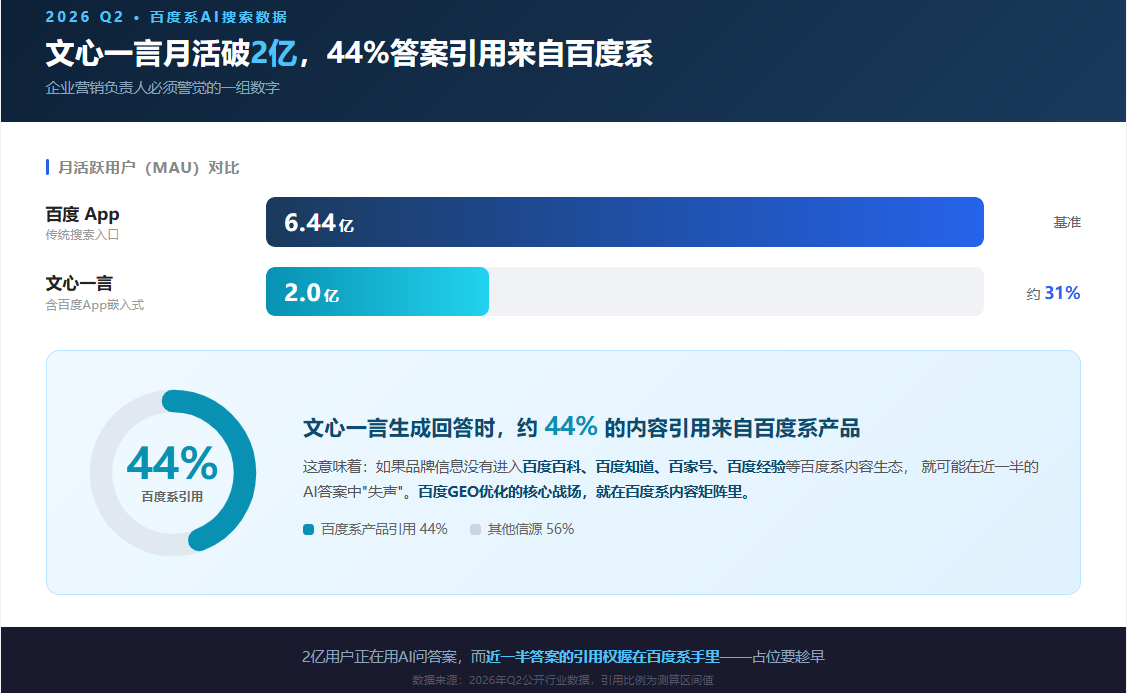Click the '百度系引用' text inside donut
Image resolution: width=1127 pixels, height=693 pixels.
(x=172, y=497)
